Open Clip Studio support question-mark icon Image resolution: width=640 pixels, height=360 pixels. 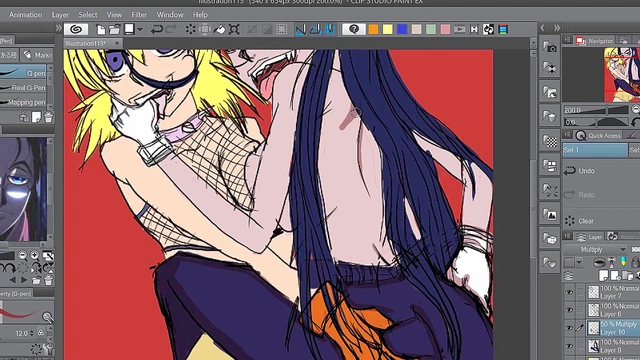point(354,29)
